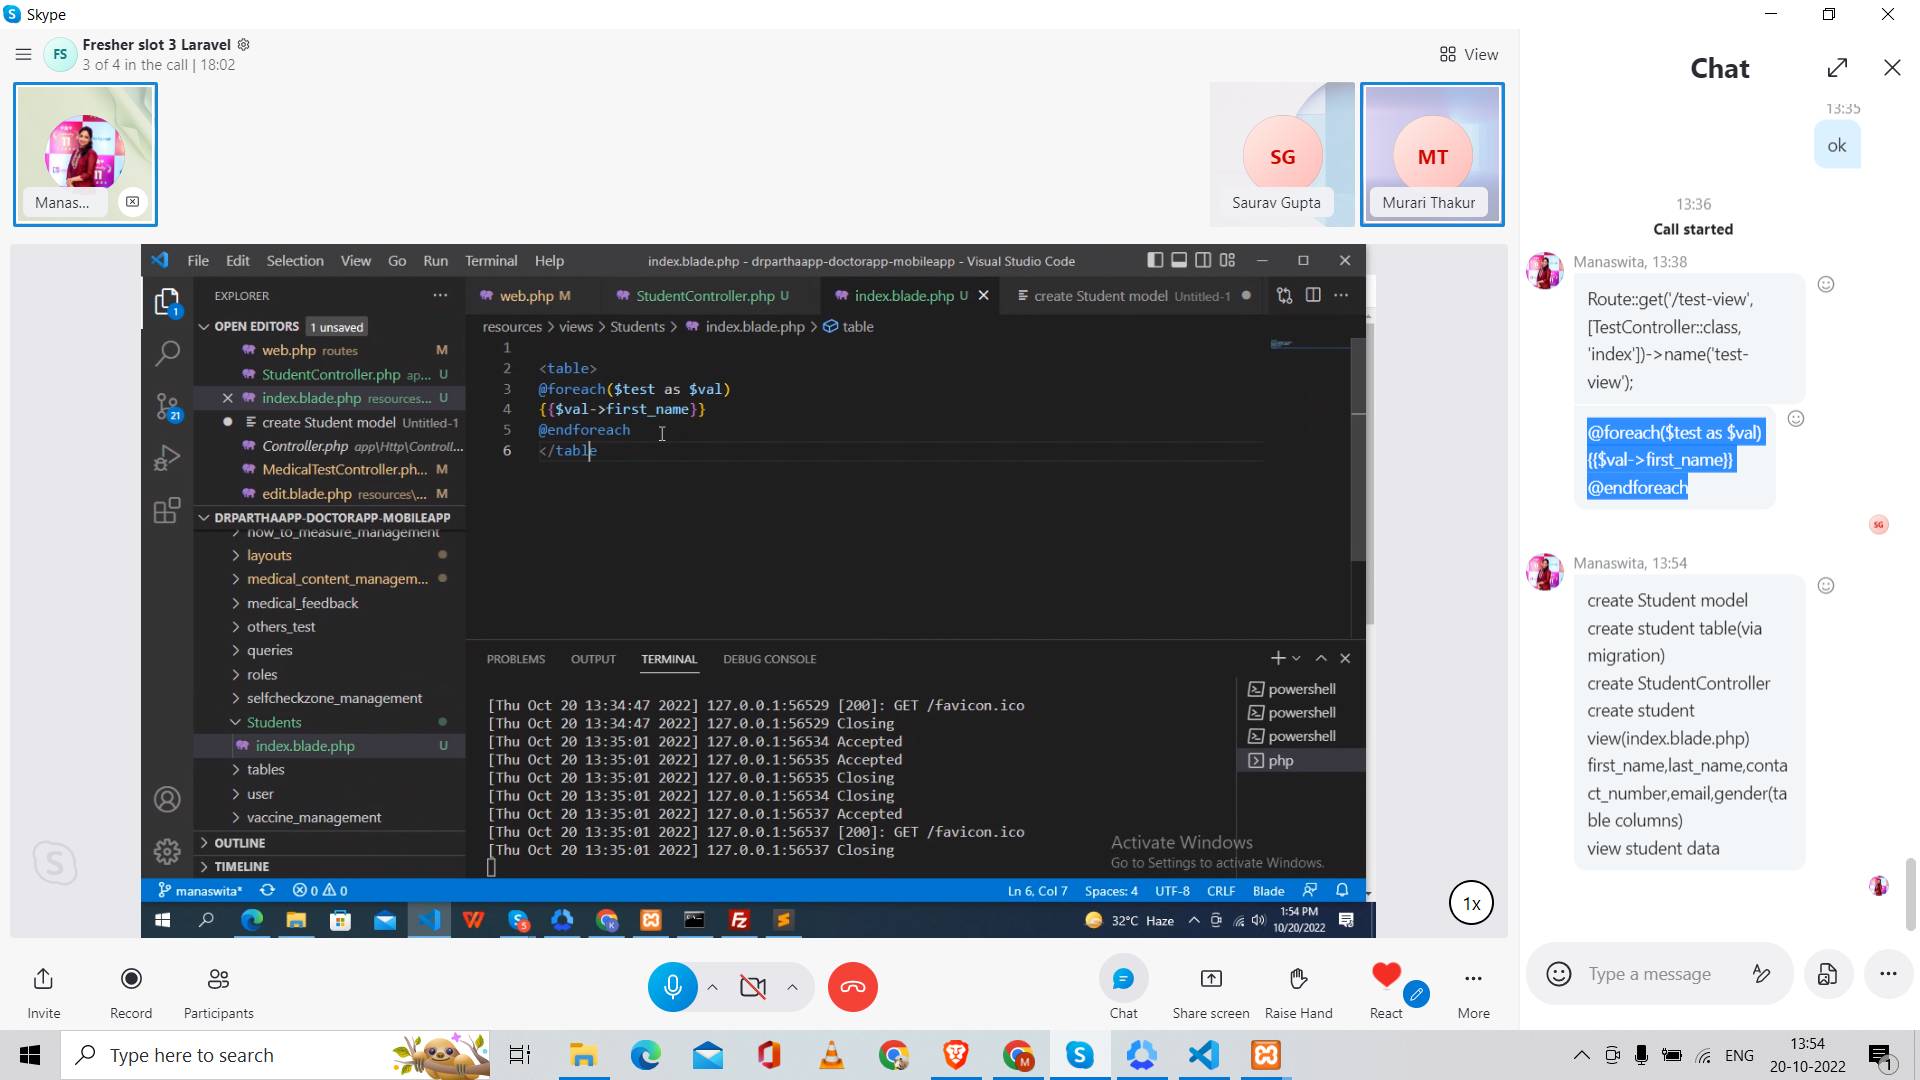Change call layout with View button
The image size is (1920, 1080).
[1468, 54]
